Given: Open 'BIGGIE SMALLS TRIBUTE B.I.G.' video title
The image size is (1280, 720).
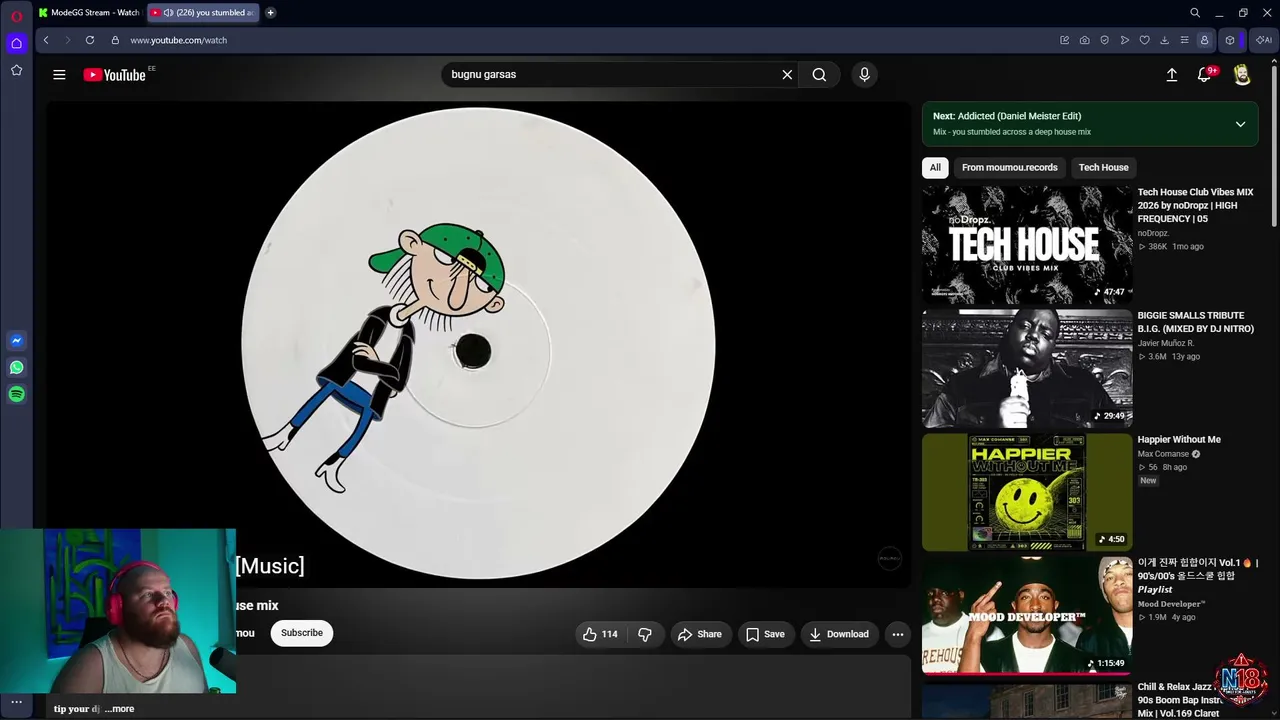Looking at the screenshot, I should pos(1195,322).
